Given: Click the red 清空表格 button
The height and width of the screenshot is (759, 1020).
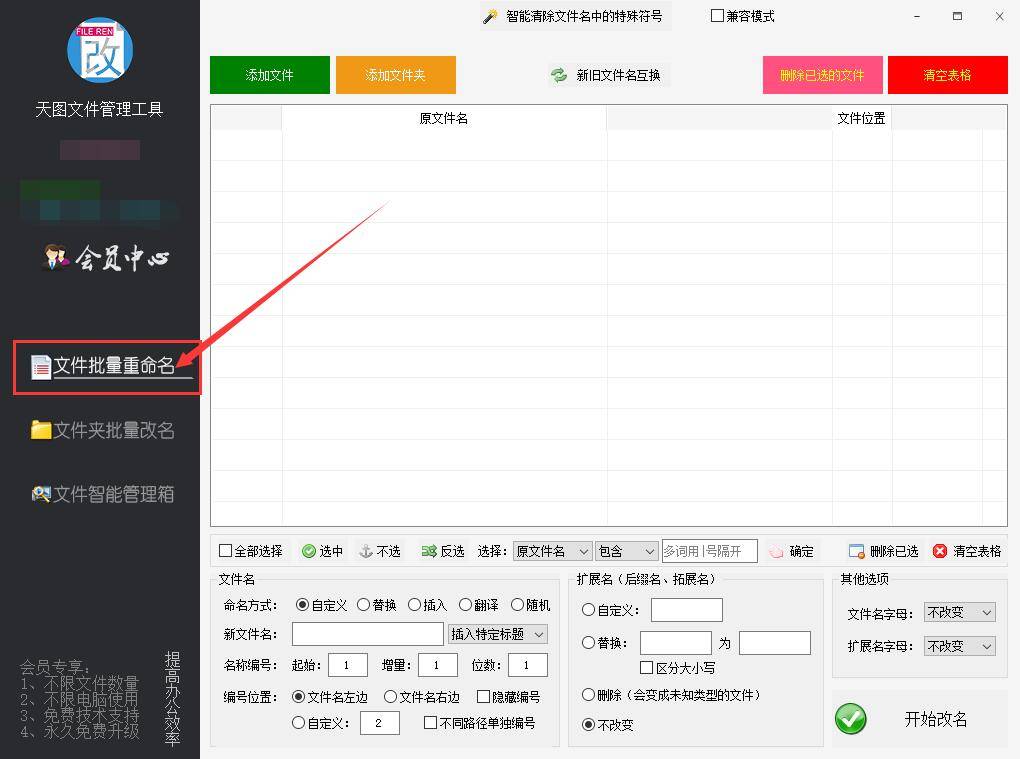Looking at the screenshot, I should [947, 75].
